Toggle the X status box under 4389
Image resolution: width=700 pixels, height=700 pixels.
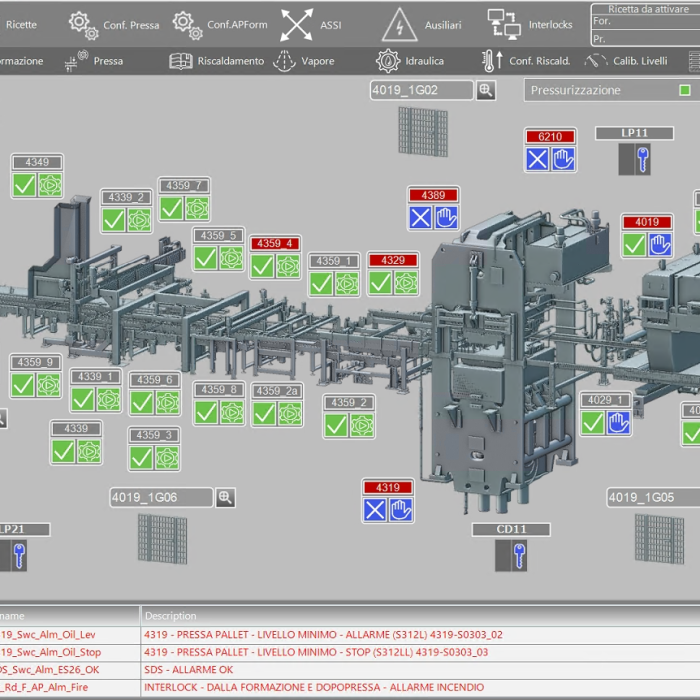point(421,217)
